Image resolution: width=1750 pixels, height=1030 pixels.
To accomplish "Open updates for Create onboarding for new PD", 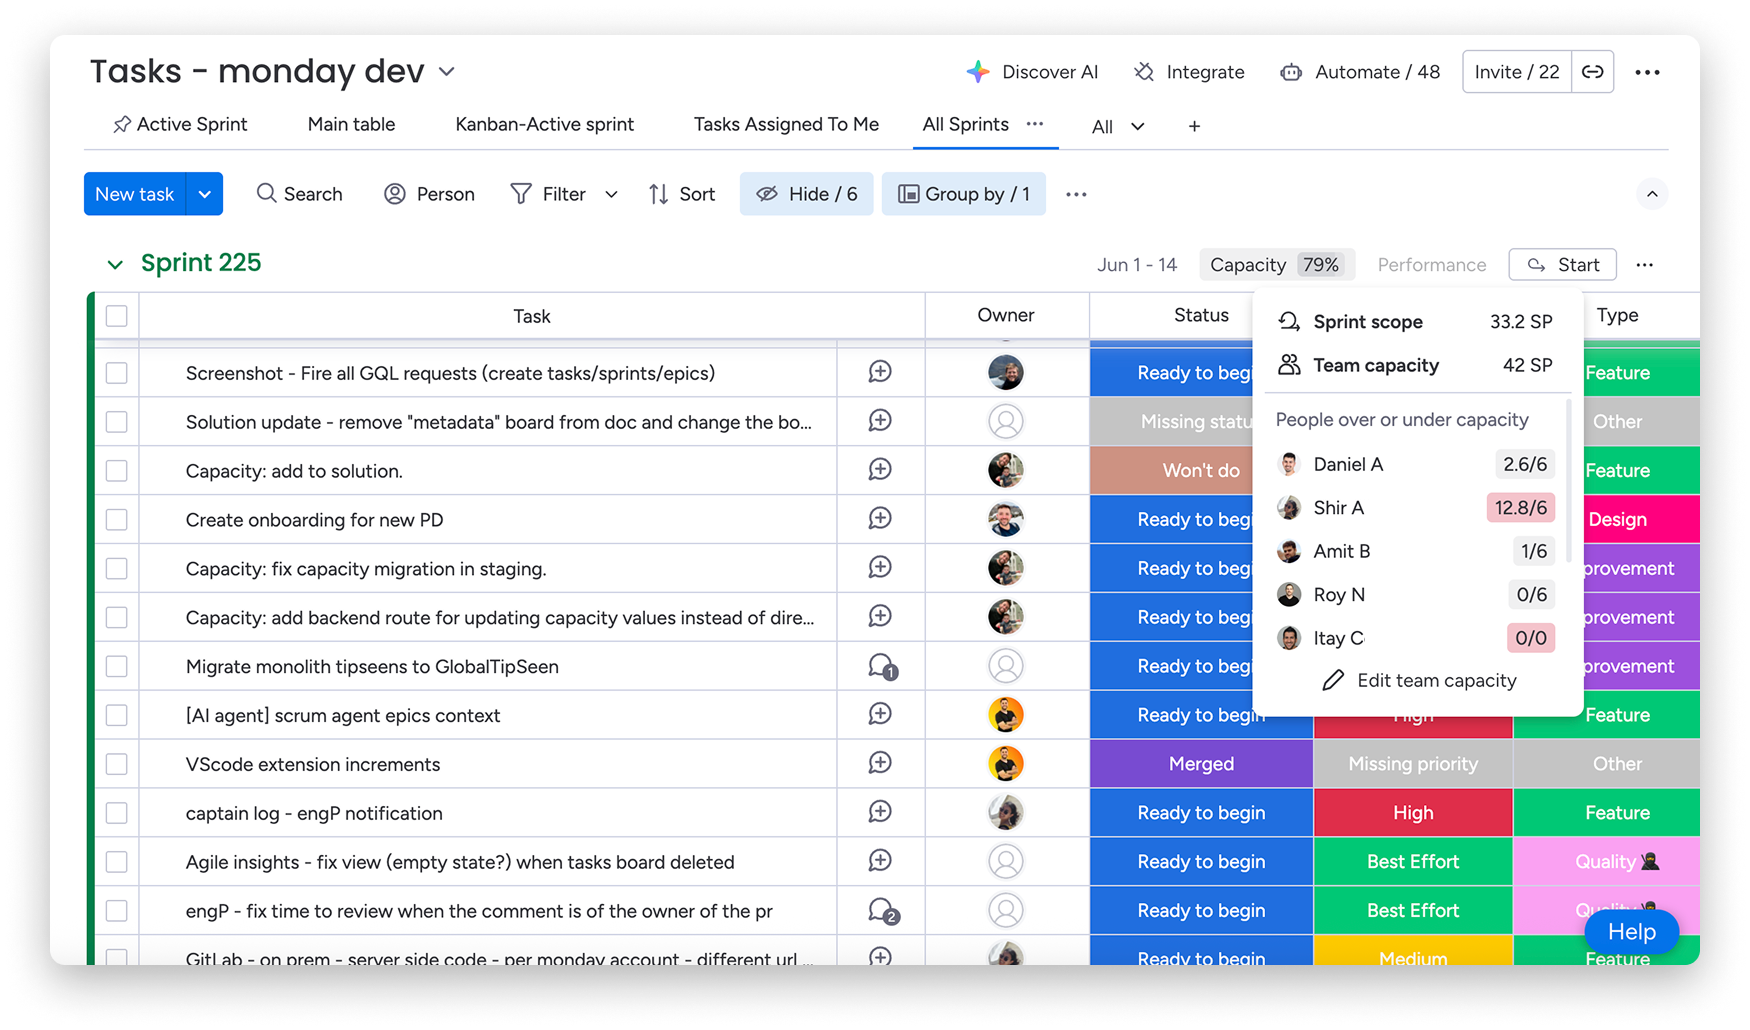I will tap(880, 519).
